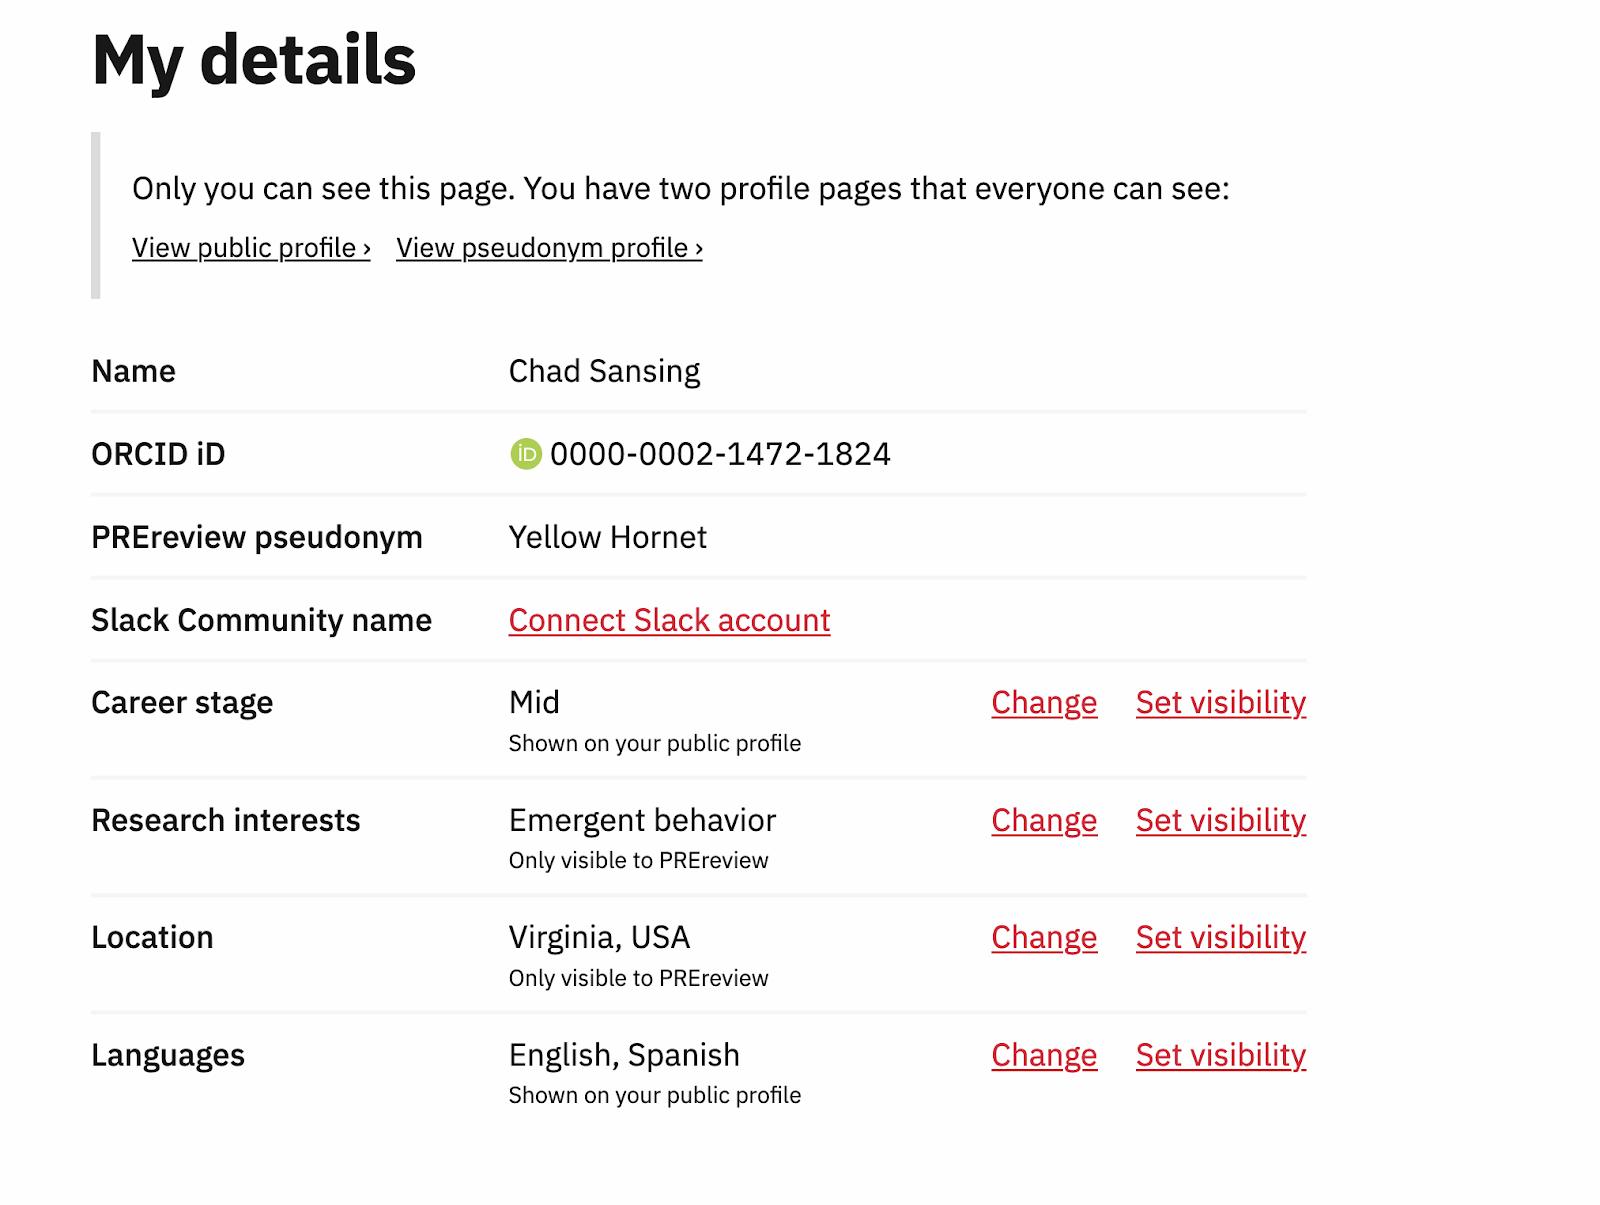Set visibility for Location
Viewport: 1600px width, 1205px height.
coord(1220,938)
